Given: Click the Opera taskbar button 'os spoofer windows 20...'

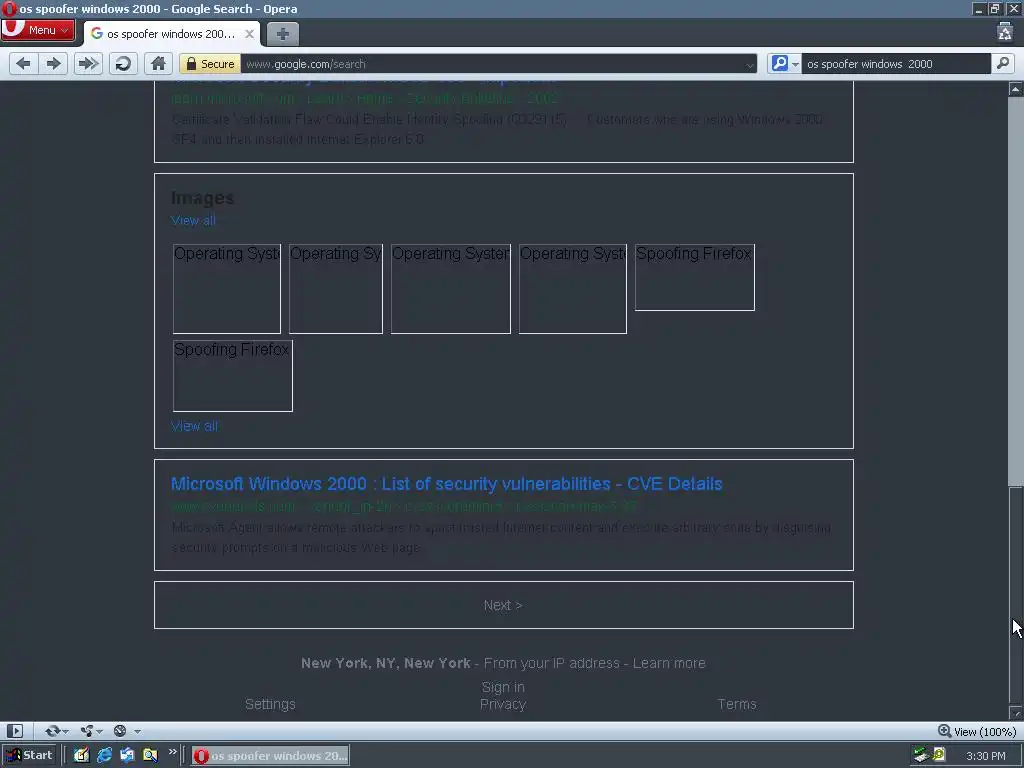Looking at the screenshot, I should click(x=270, y=756).
